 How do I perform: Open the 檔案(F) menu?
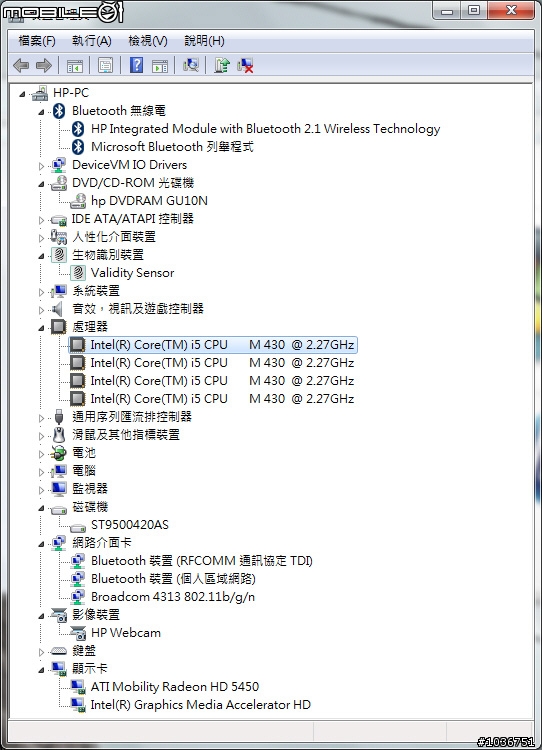pyautogui.click(x=37, y=41)
